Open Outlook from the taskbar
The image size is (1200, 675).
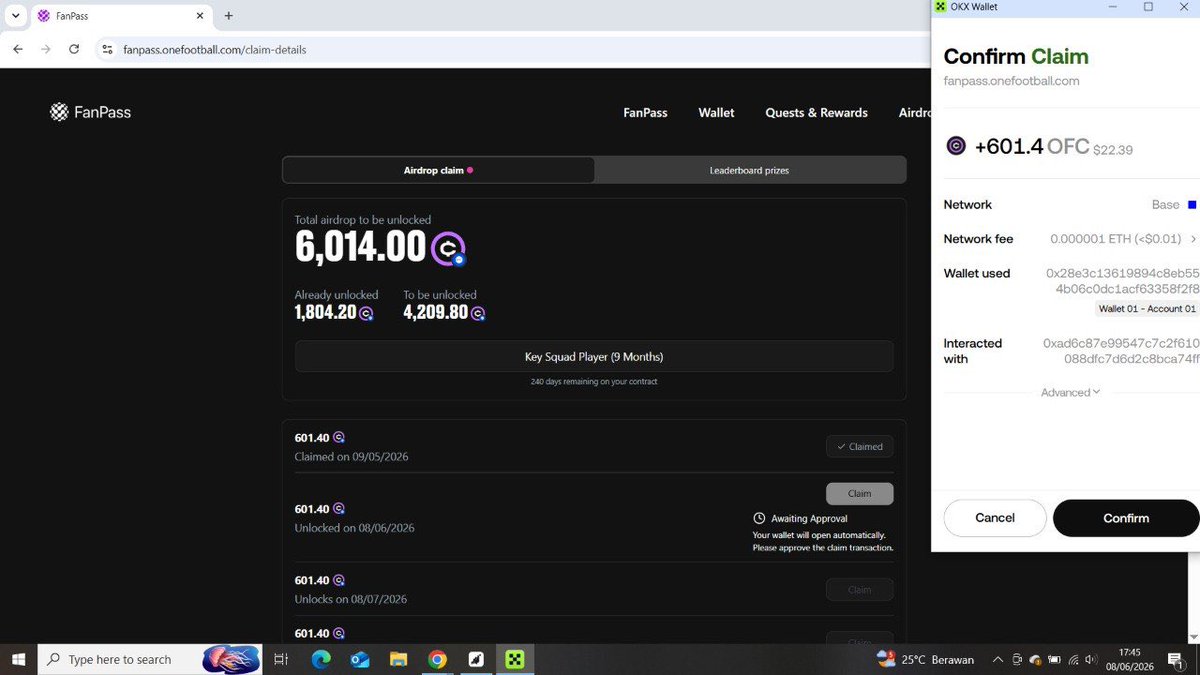click(x=360, y=659)
